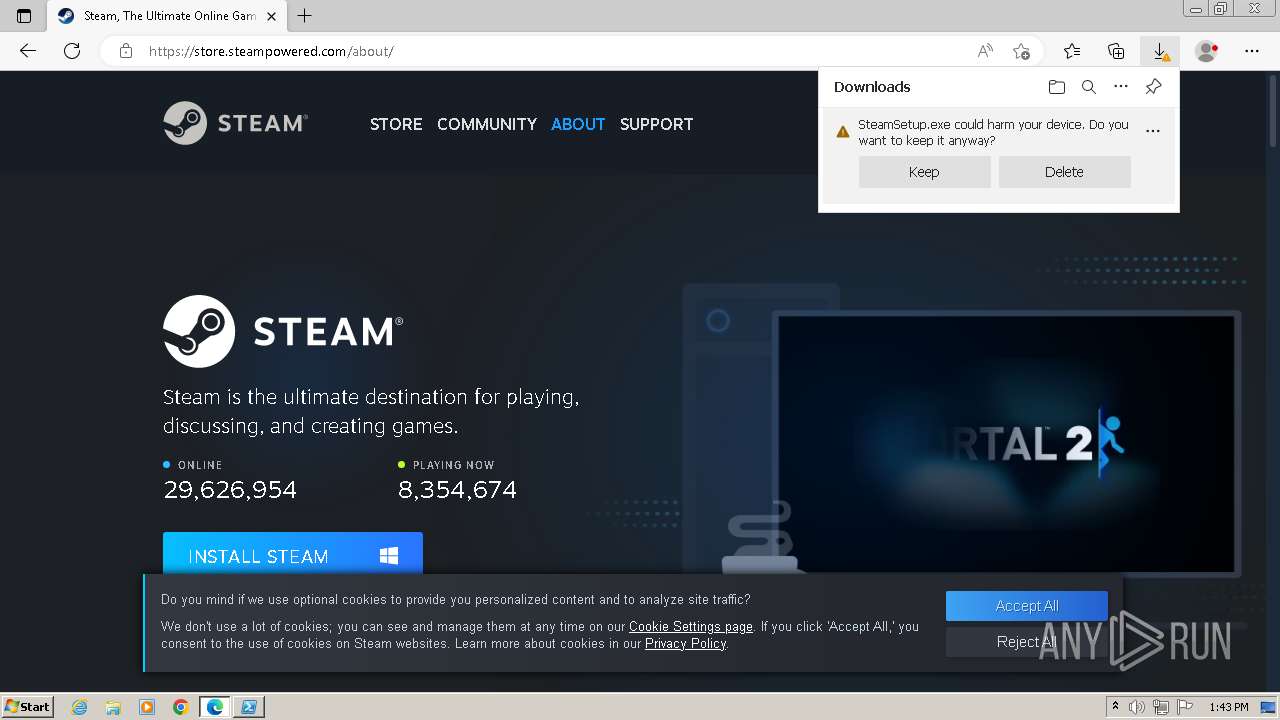
Task: Open the SUPPORT menu item
Action: pyautogui.click(x=656, y=124)
